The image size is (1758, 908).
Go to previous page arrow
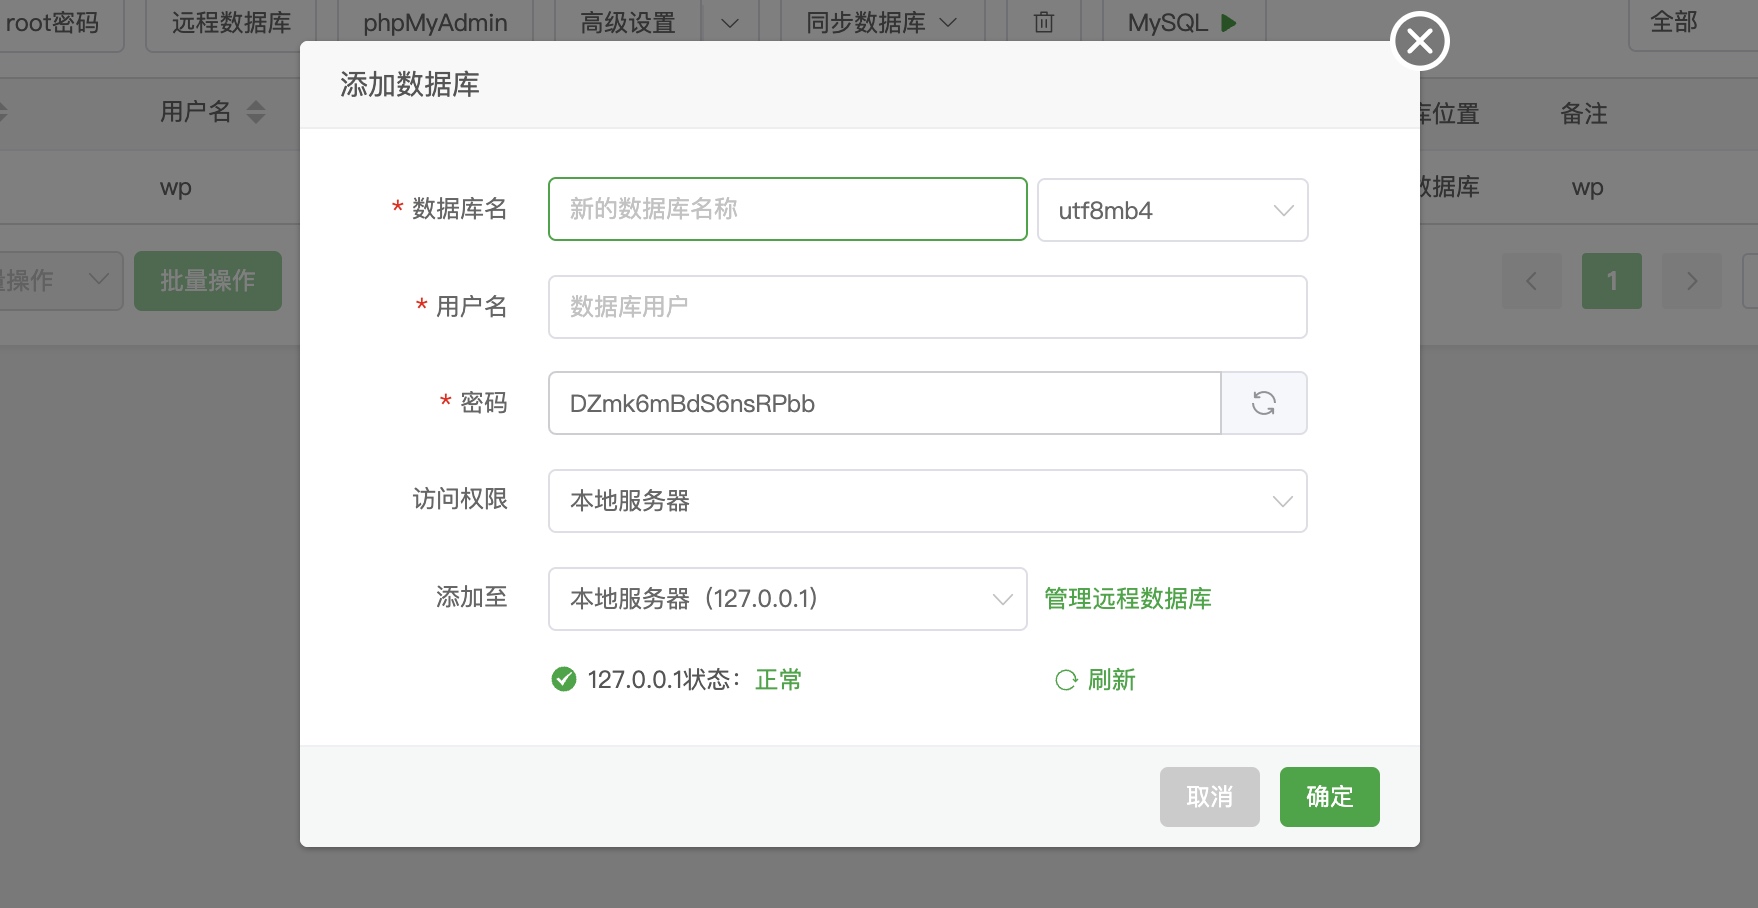1532,281
